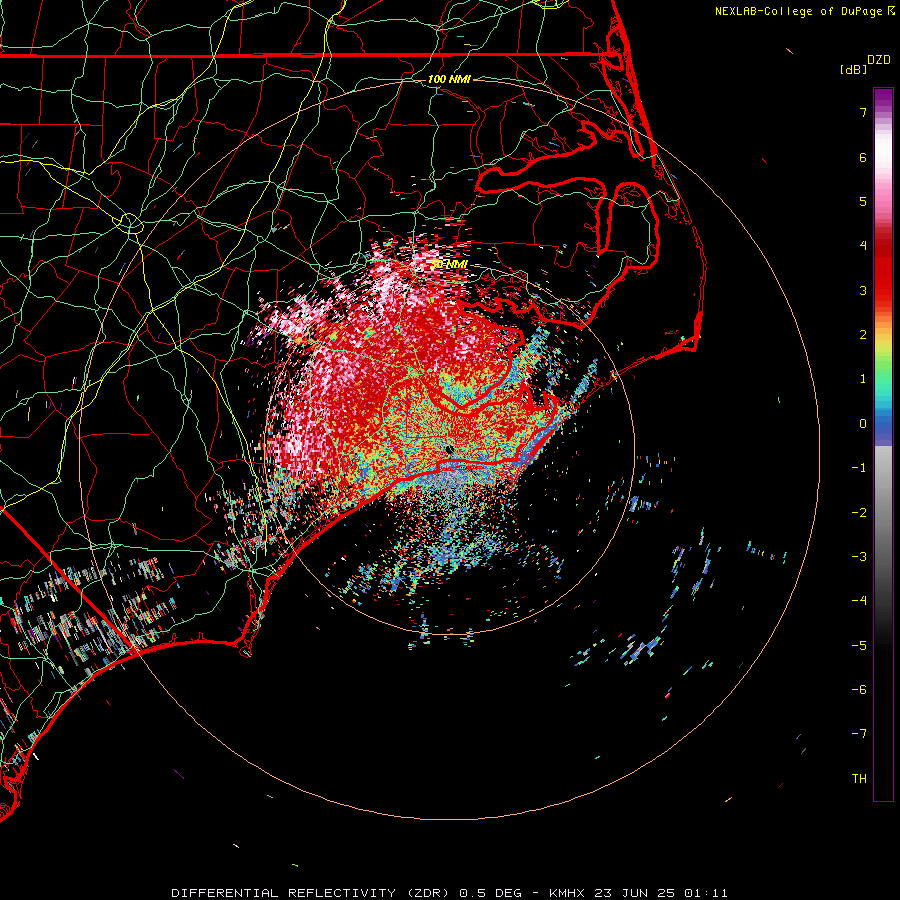Click the 100 NMI range ring label

coord(449,79)
